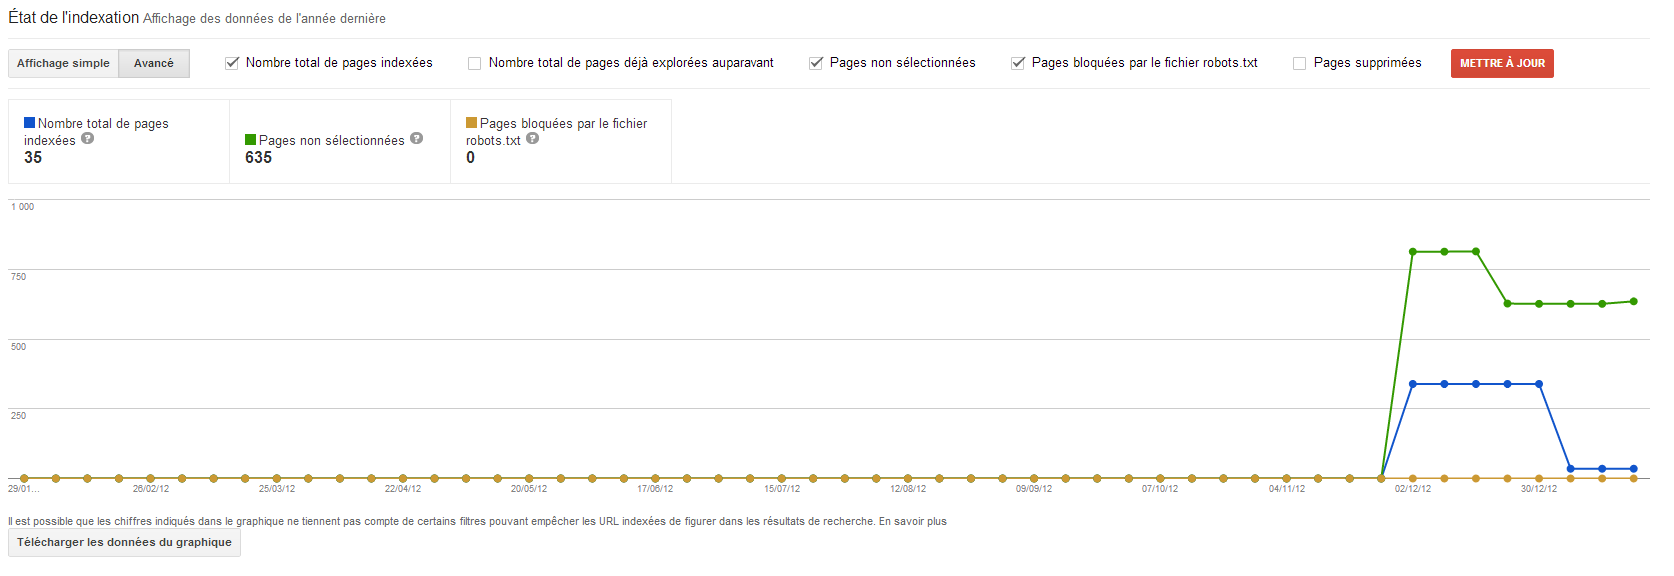Click the orange data point at 25/03/12

277,478
